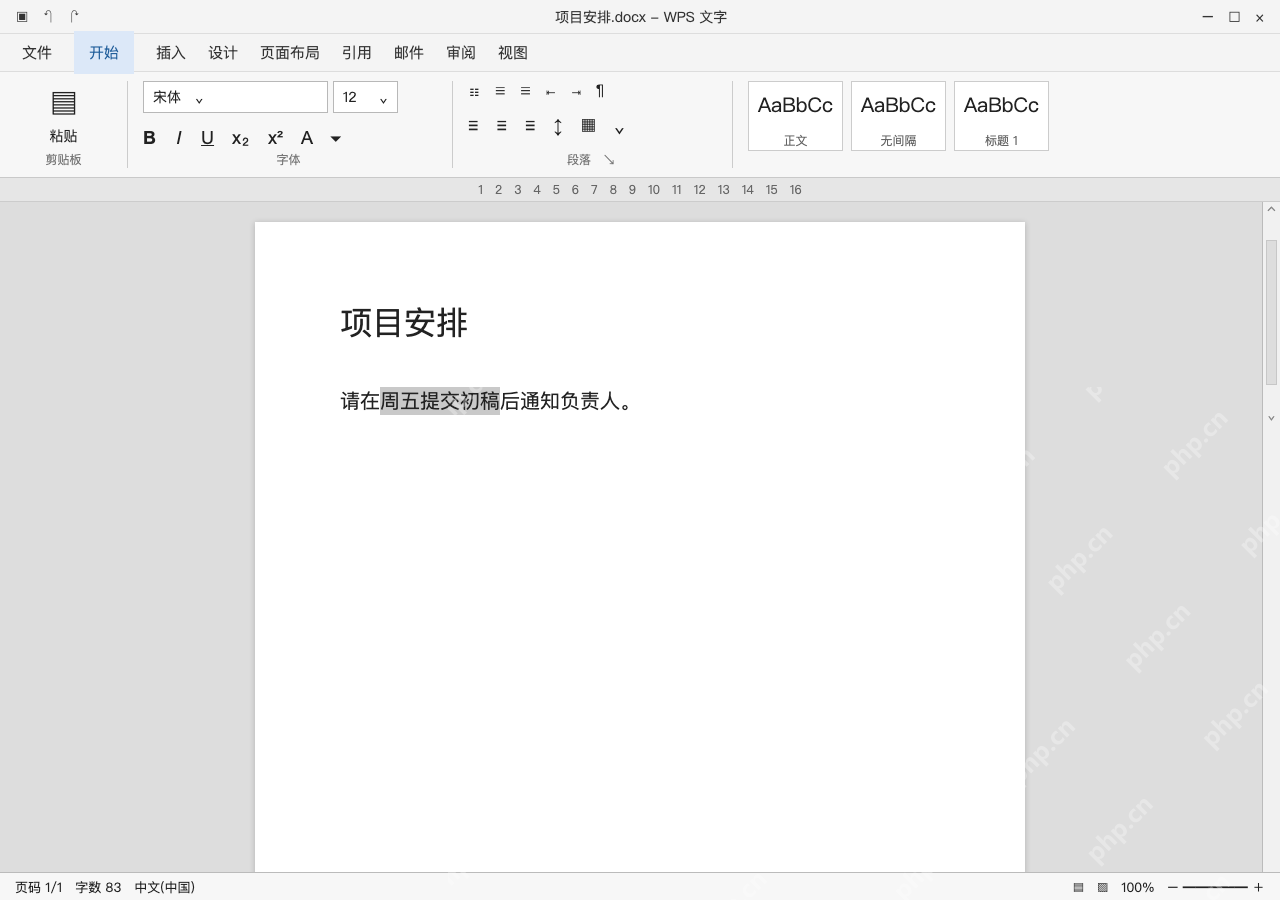The image size is (1280, 900).
Task: Click the scrollbar up arrow
Action: (x=1271, y=209)
